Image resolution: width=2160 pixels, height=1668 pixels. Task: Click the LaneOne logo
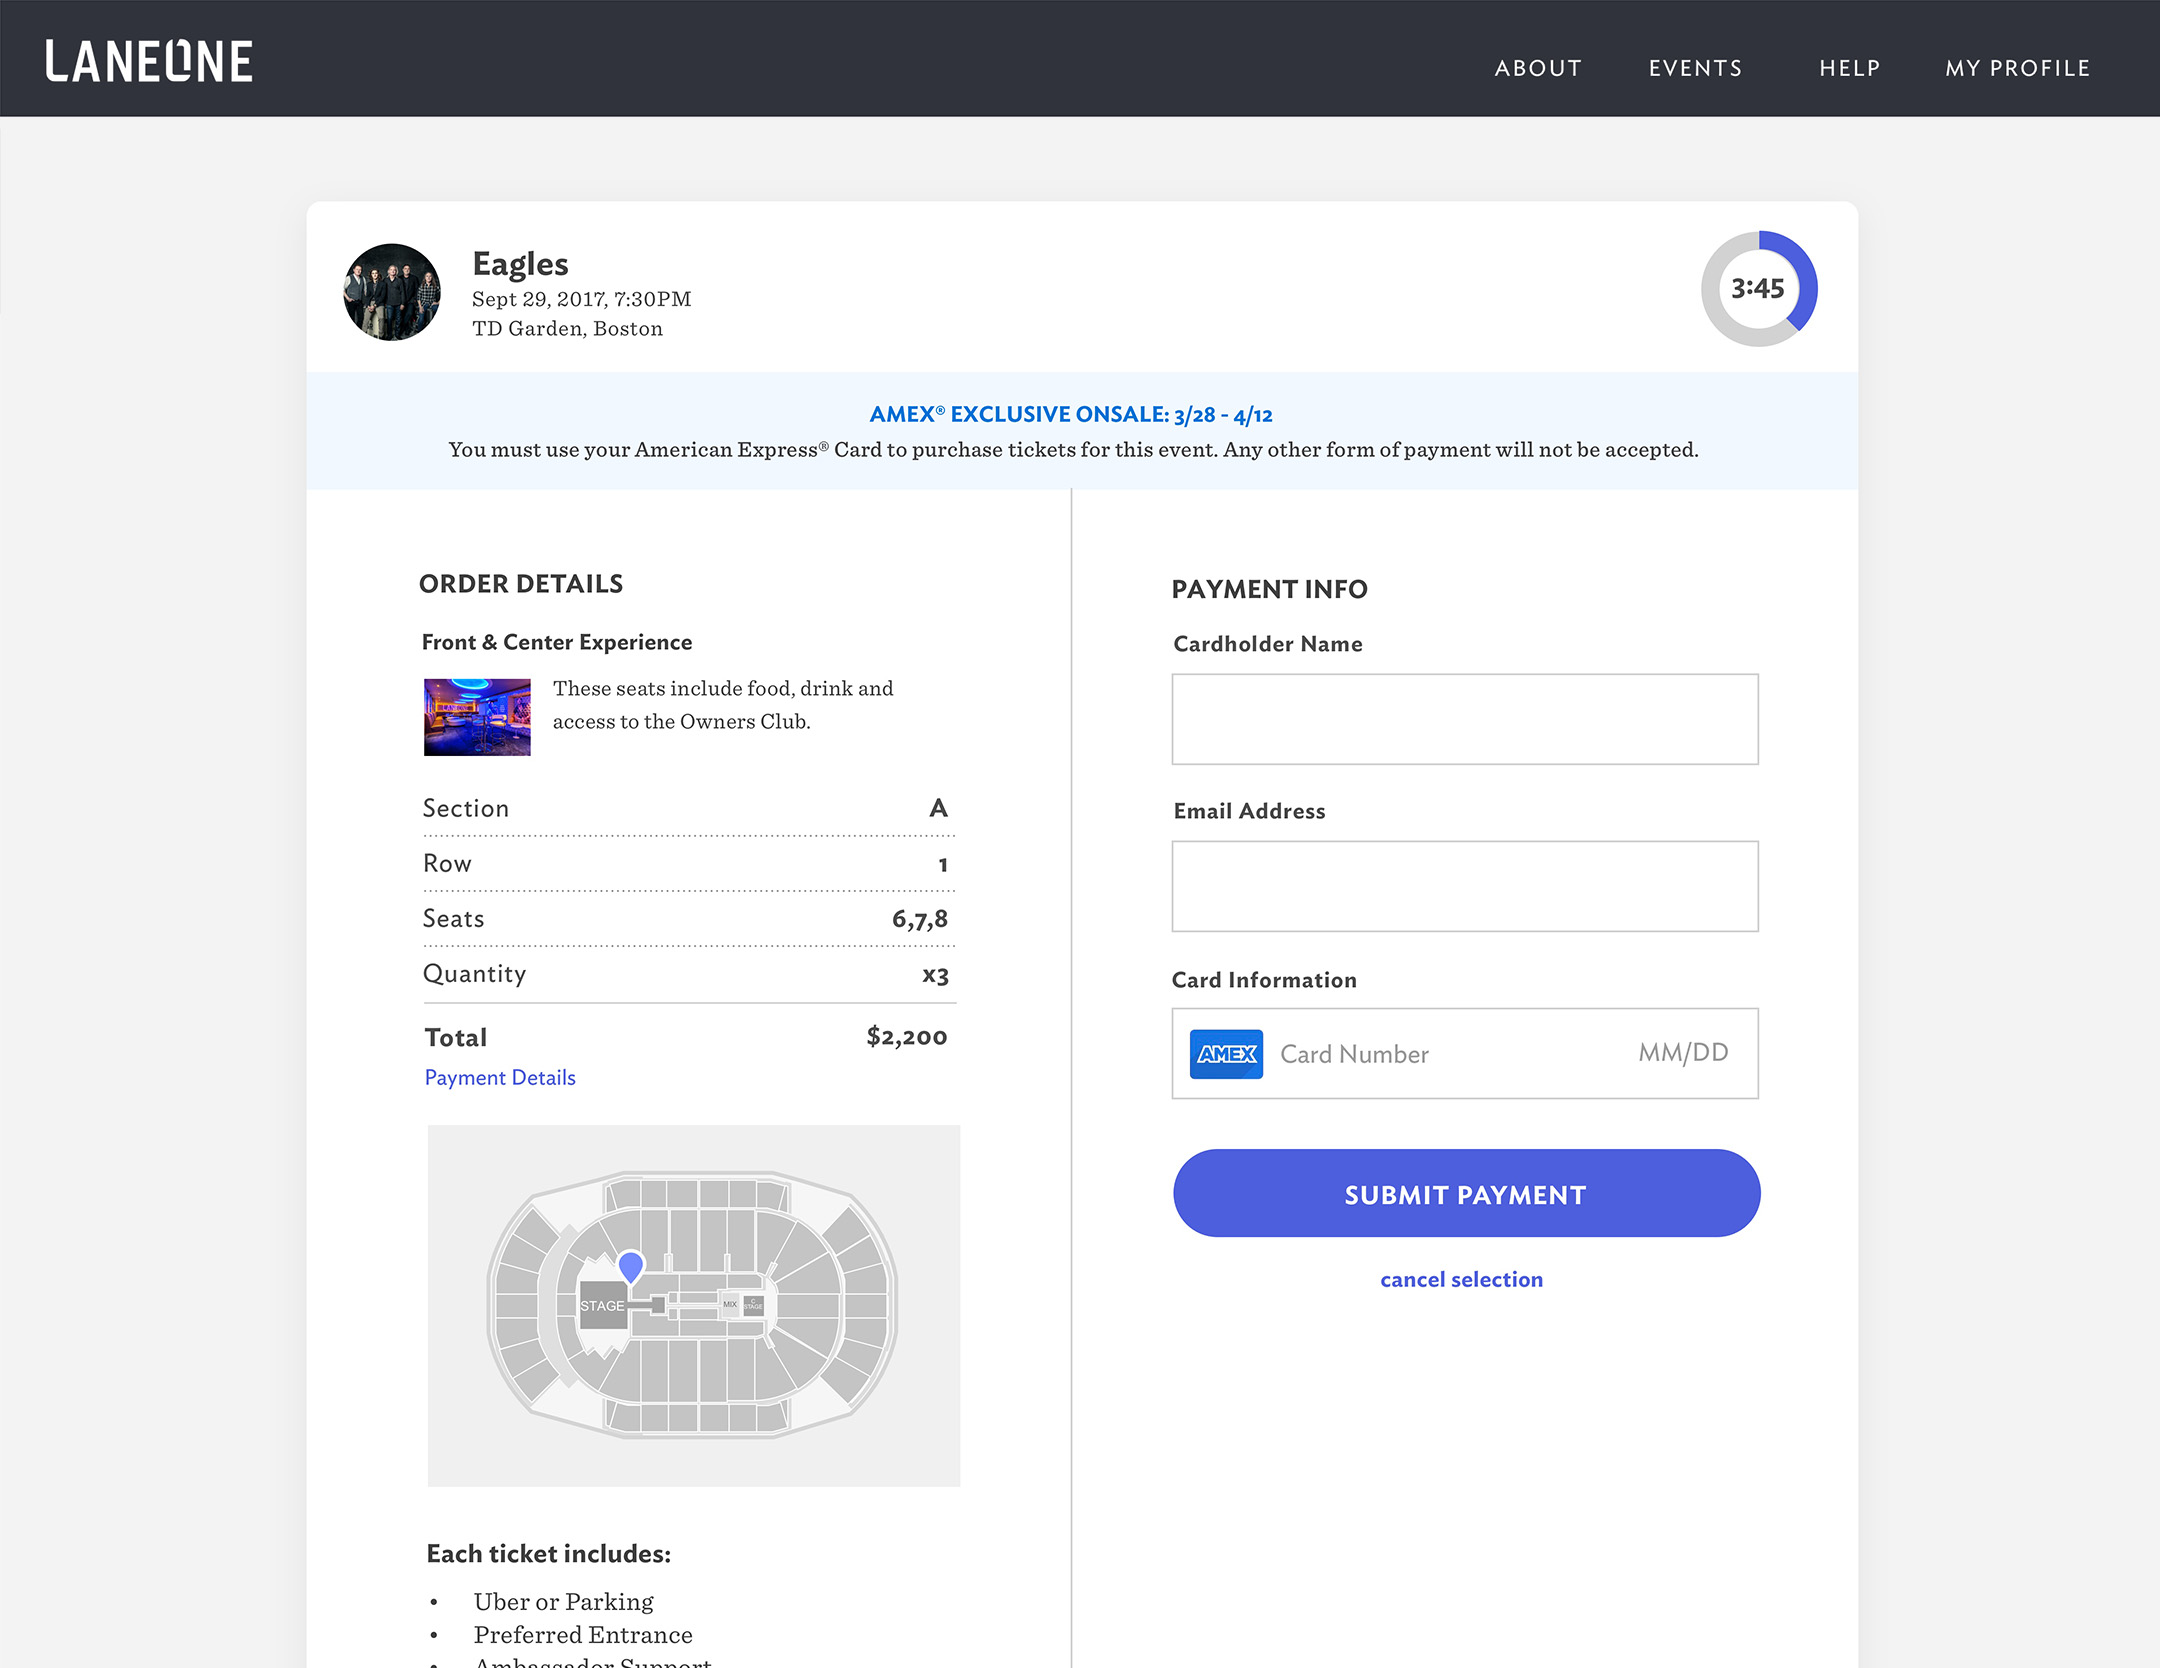(149, 62)
